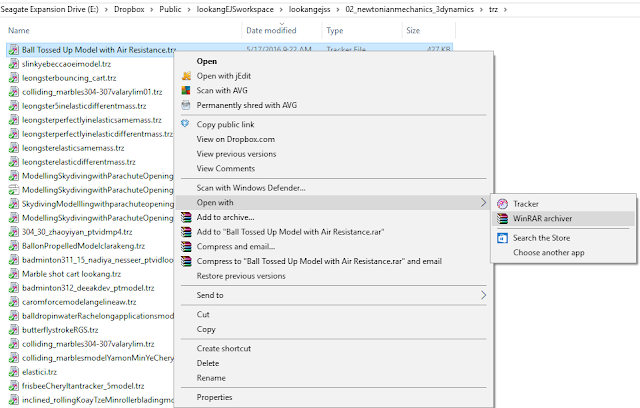The width and height of the screenshot is (640, 408).
Task: Expand the chevron after Seagate Expansion Drive (E:)
Action: click(106, 9)
